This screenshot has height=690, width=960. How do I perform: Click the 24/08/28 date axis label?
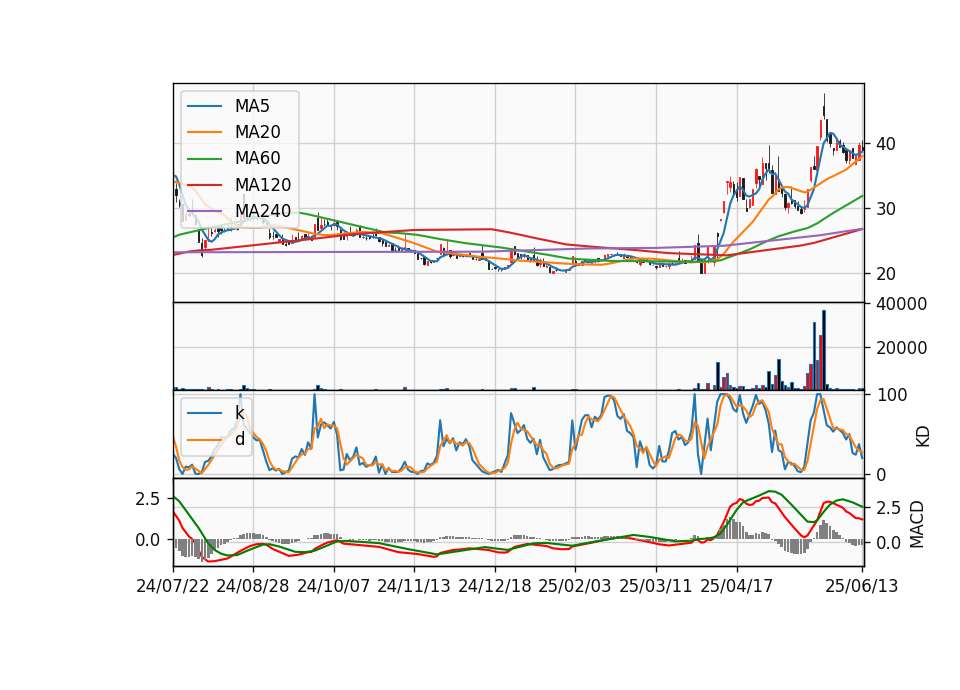click(253, 586)
